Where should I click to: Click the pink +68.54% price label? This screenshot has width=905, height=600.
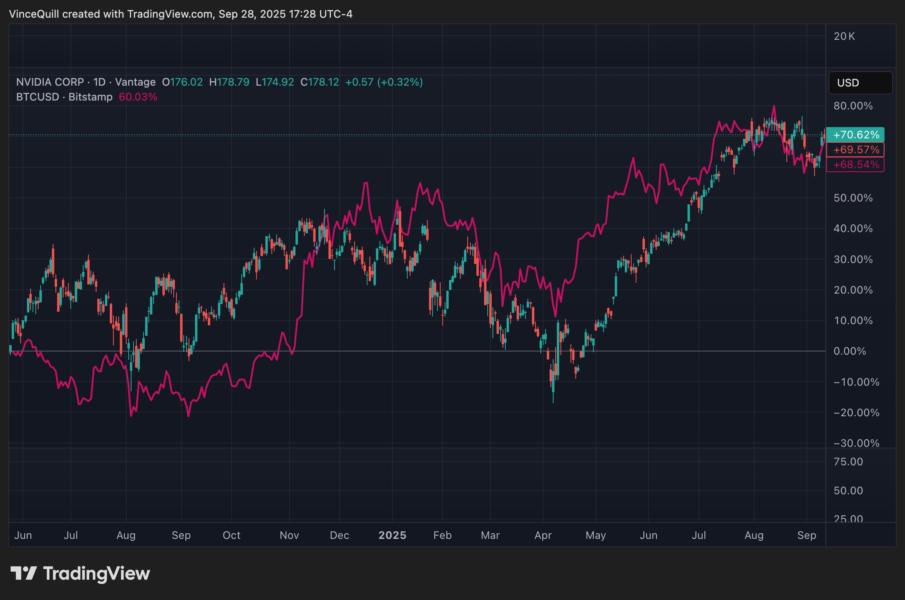coord(855,164)
